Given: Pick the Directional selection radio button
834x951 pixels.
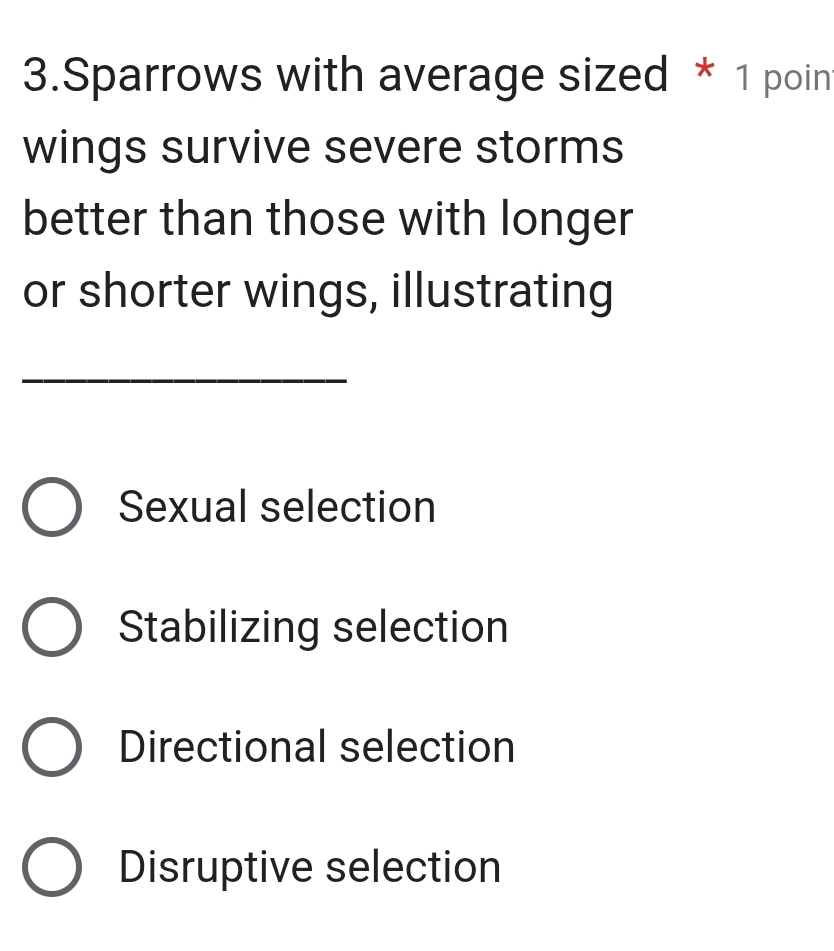Looking at the screenshot, I should pos(53,747).
